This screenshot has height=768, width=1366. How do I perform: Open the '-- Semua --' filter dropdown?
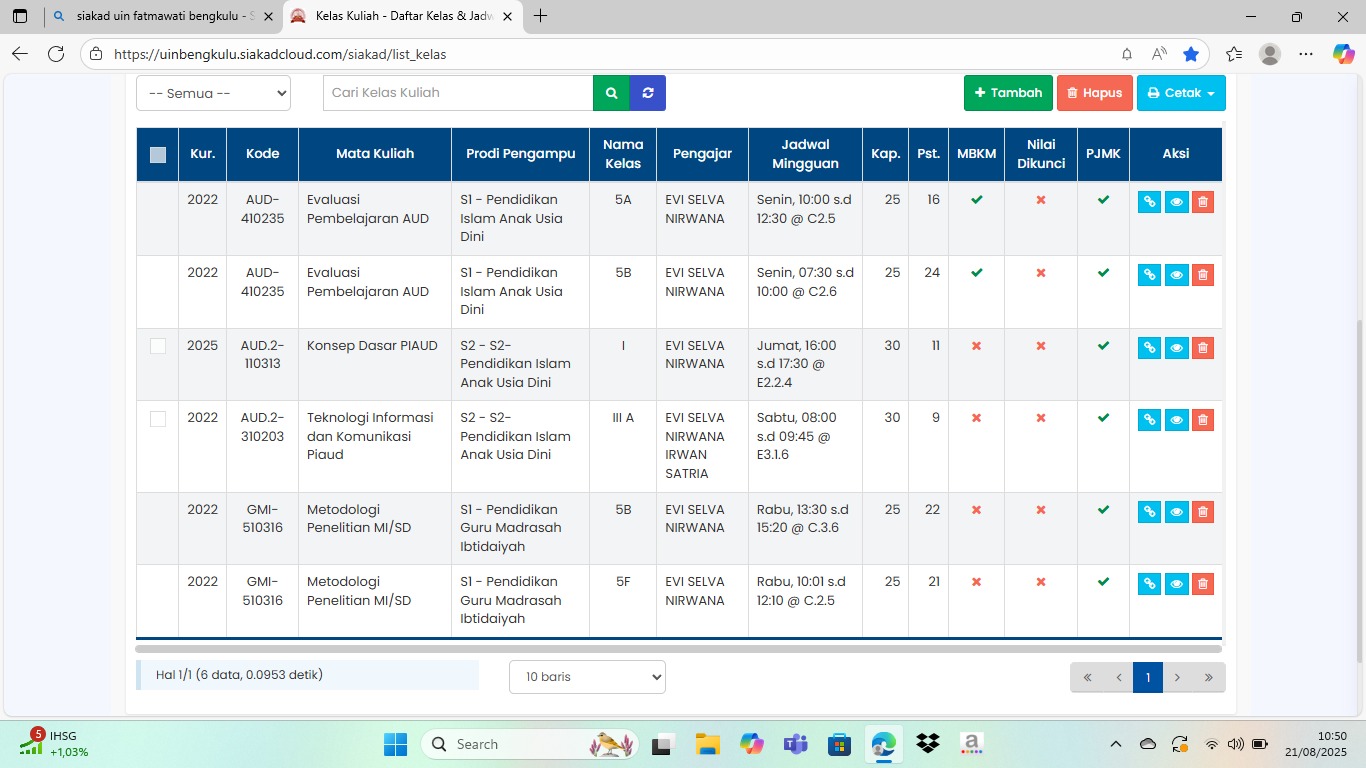(x=213, y=93)
